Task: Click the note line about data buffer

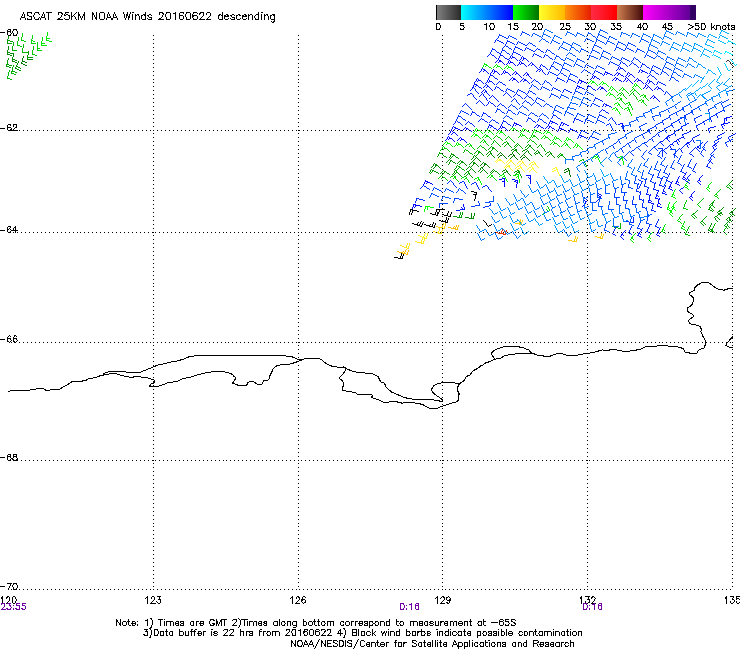Action: (362, 633)
